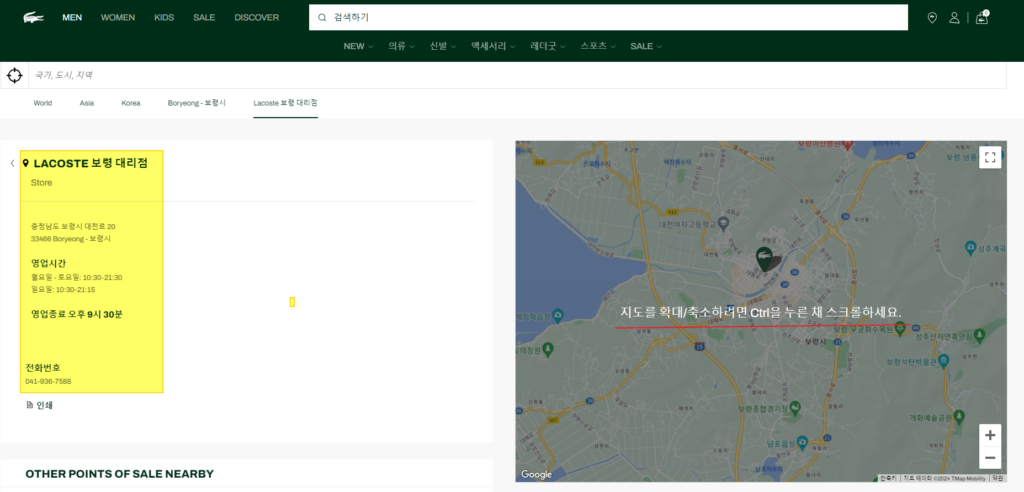Click the Lacoste store marker on map
The height and width of the screenshot is (492, 1024).
tap(763, 259)
